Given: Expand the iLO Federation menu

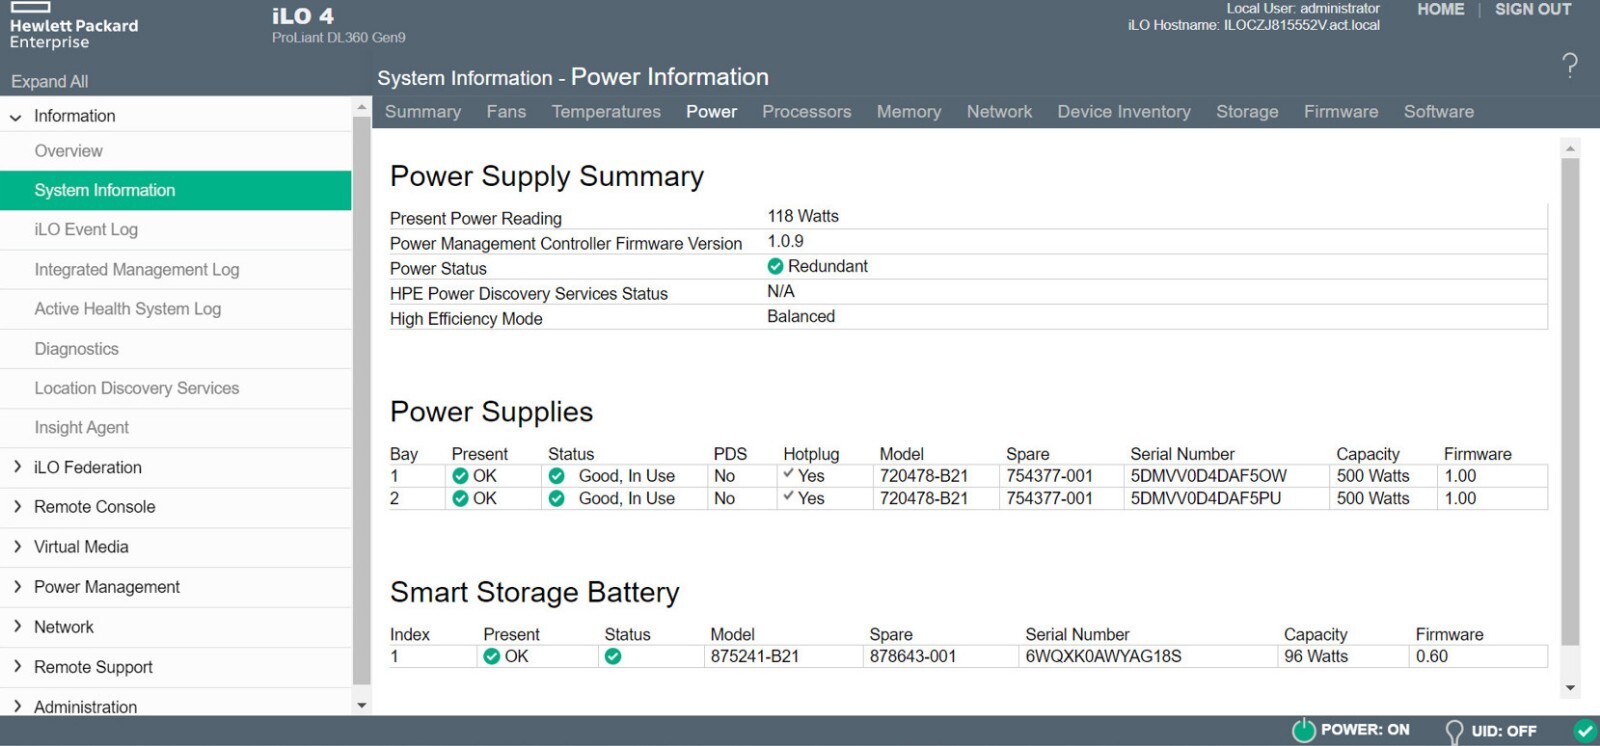Looking at the screenshot, I should click(x=17, y=467).
